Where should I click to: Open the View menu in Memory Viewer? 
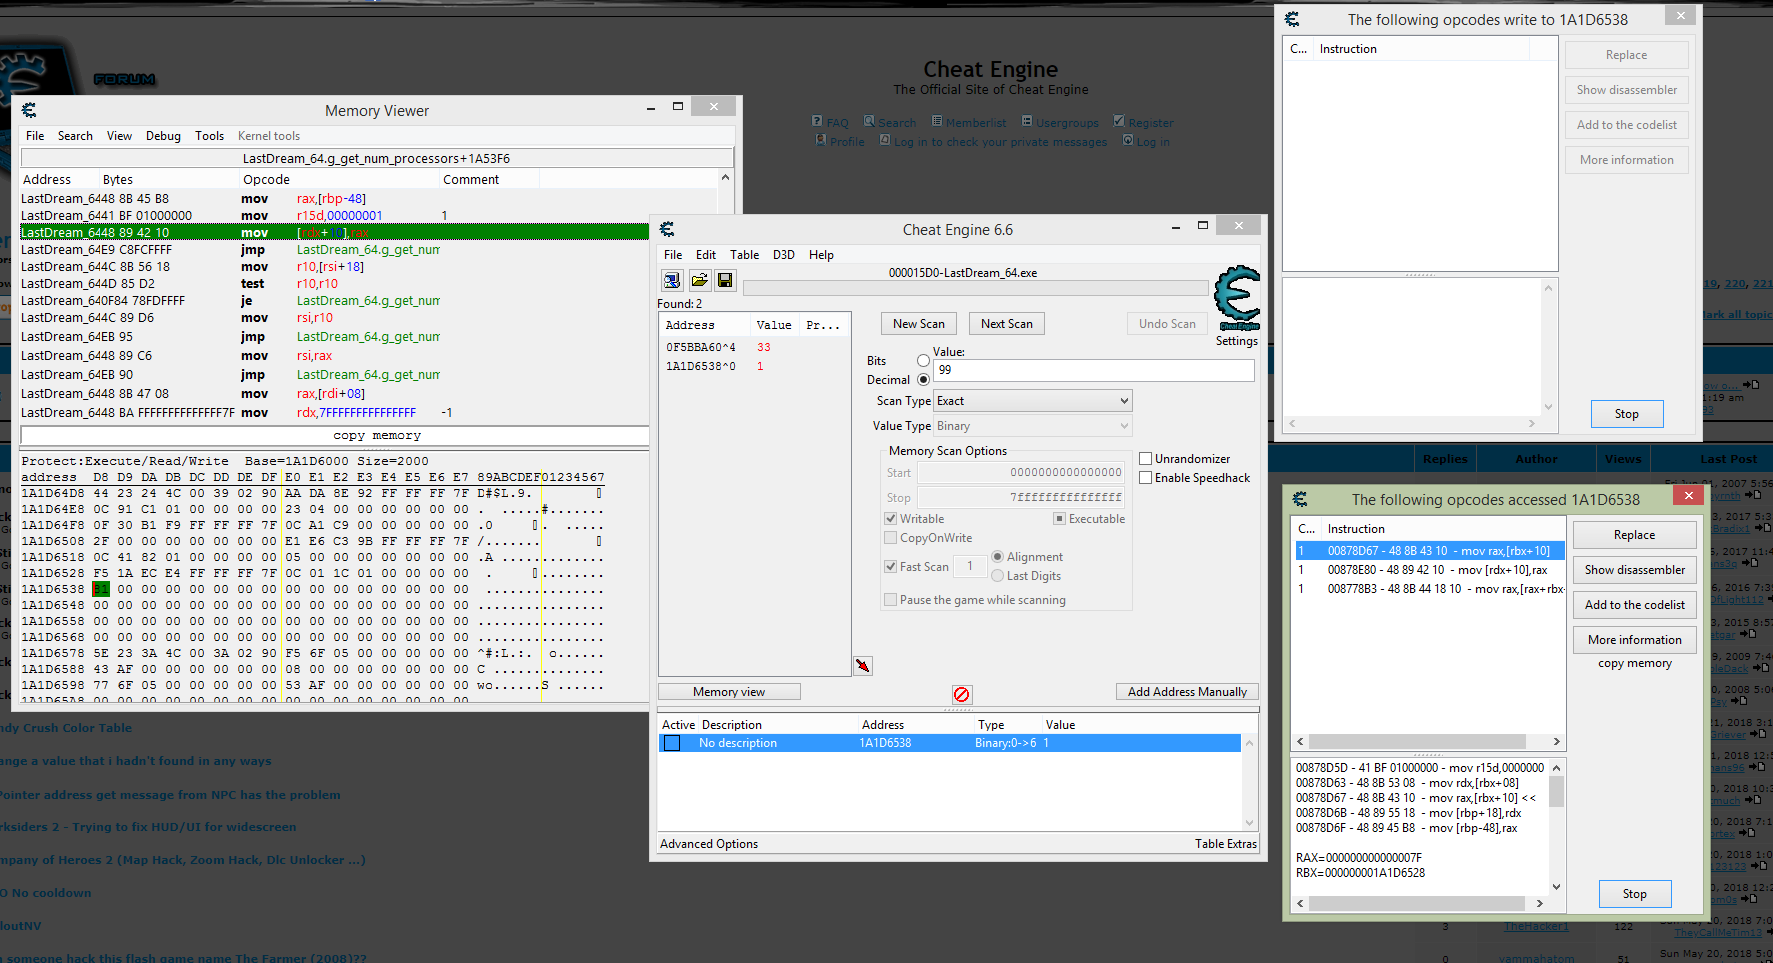pos(119,136)
